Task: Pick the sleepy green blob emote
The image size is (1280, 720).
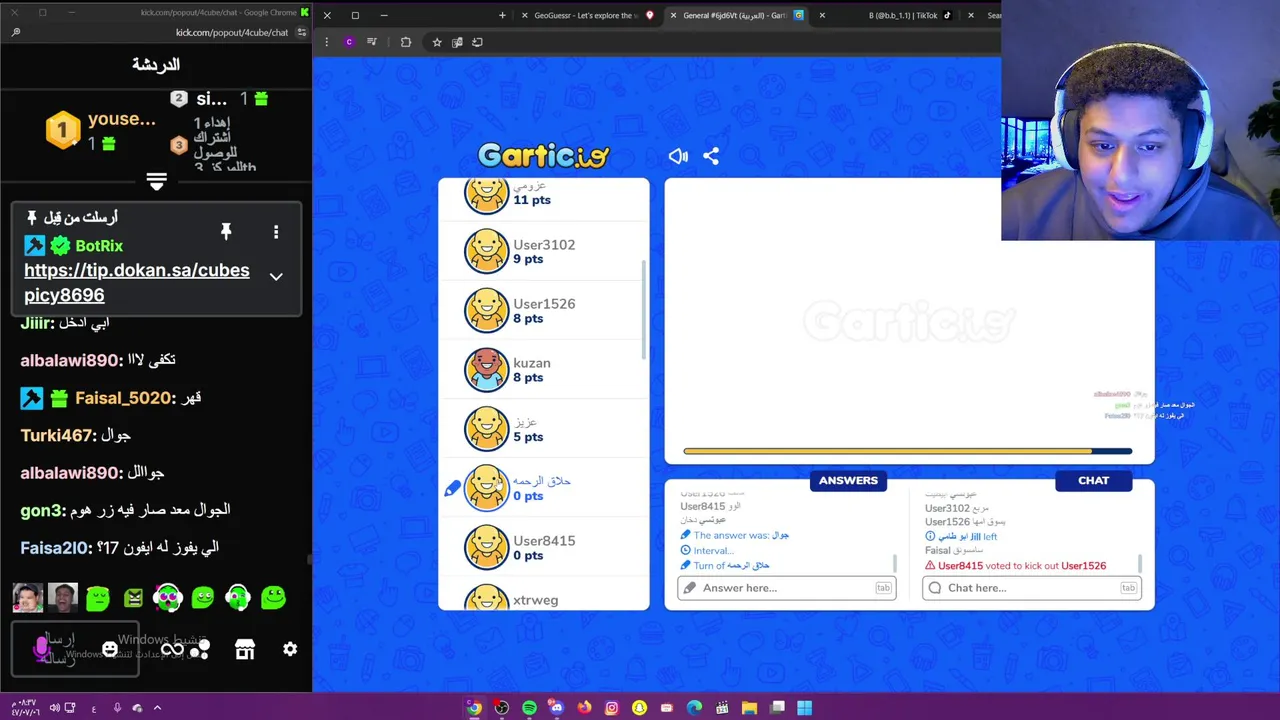Action: tap(97, 598)
